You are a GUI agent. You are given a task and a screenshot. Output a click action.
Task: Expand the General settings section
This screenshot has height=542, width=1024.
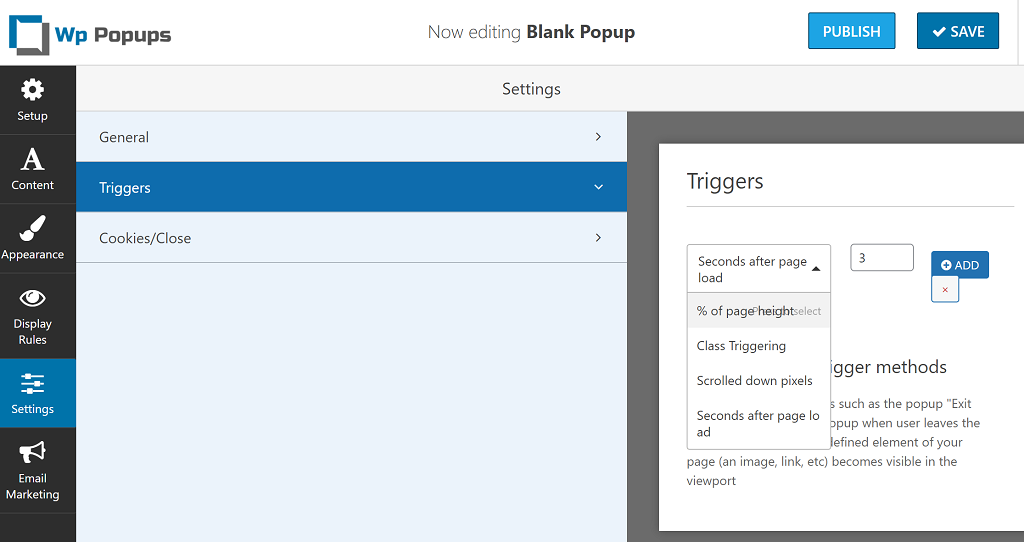[x=351, y=137]
